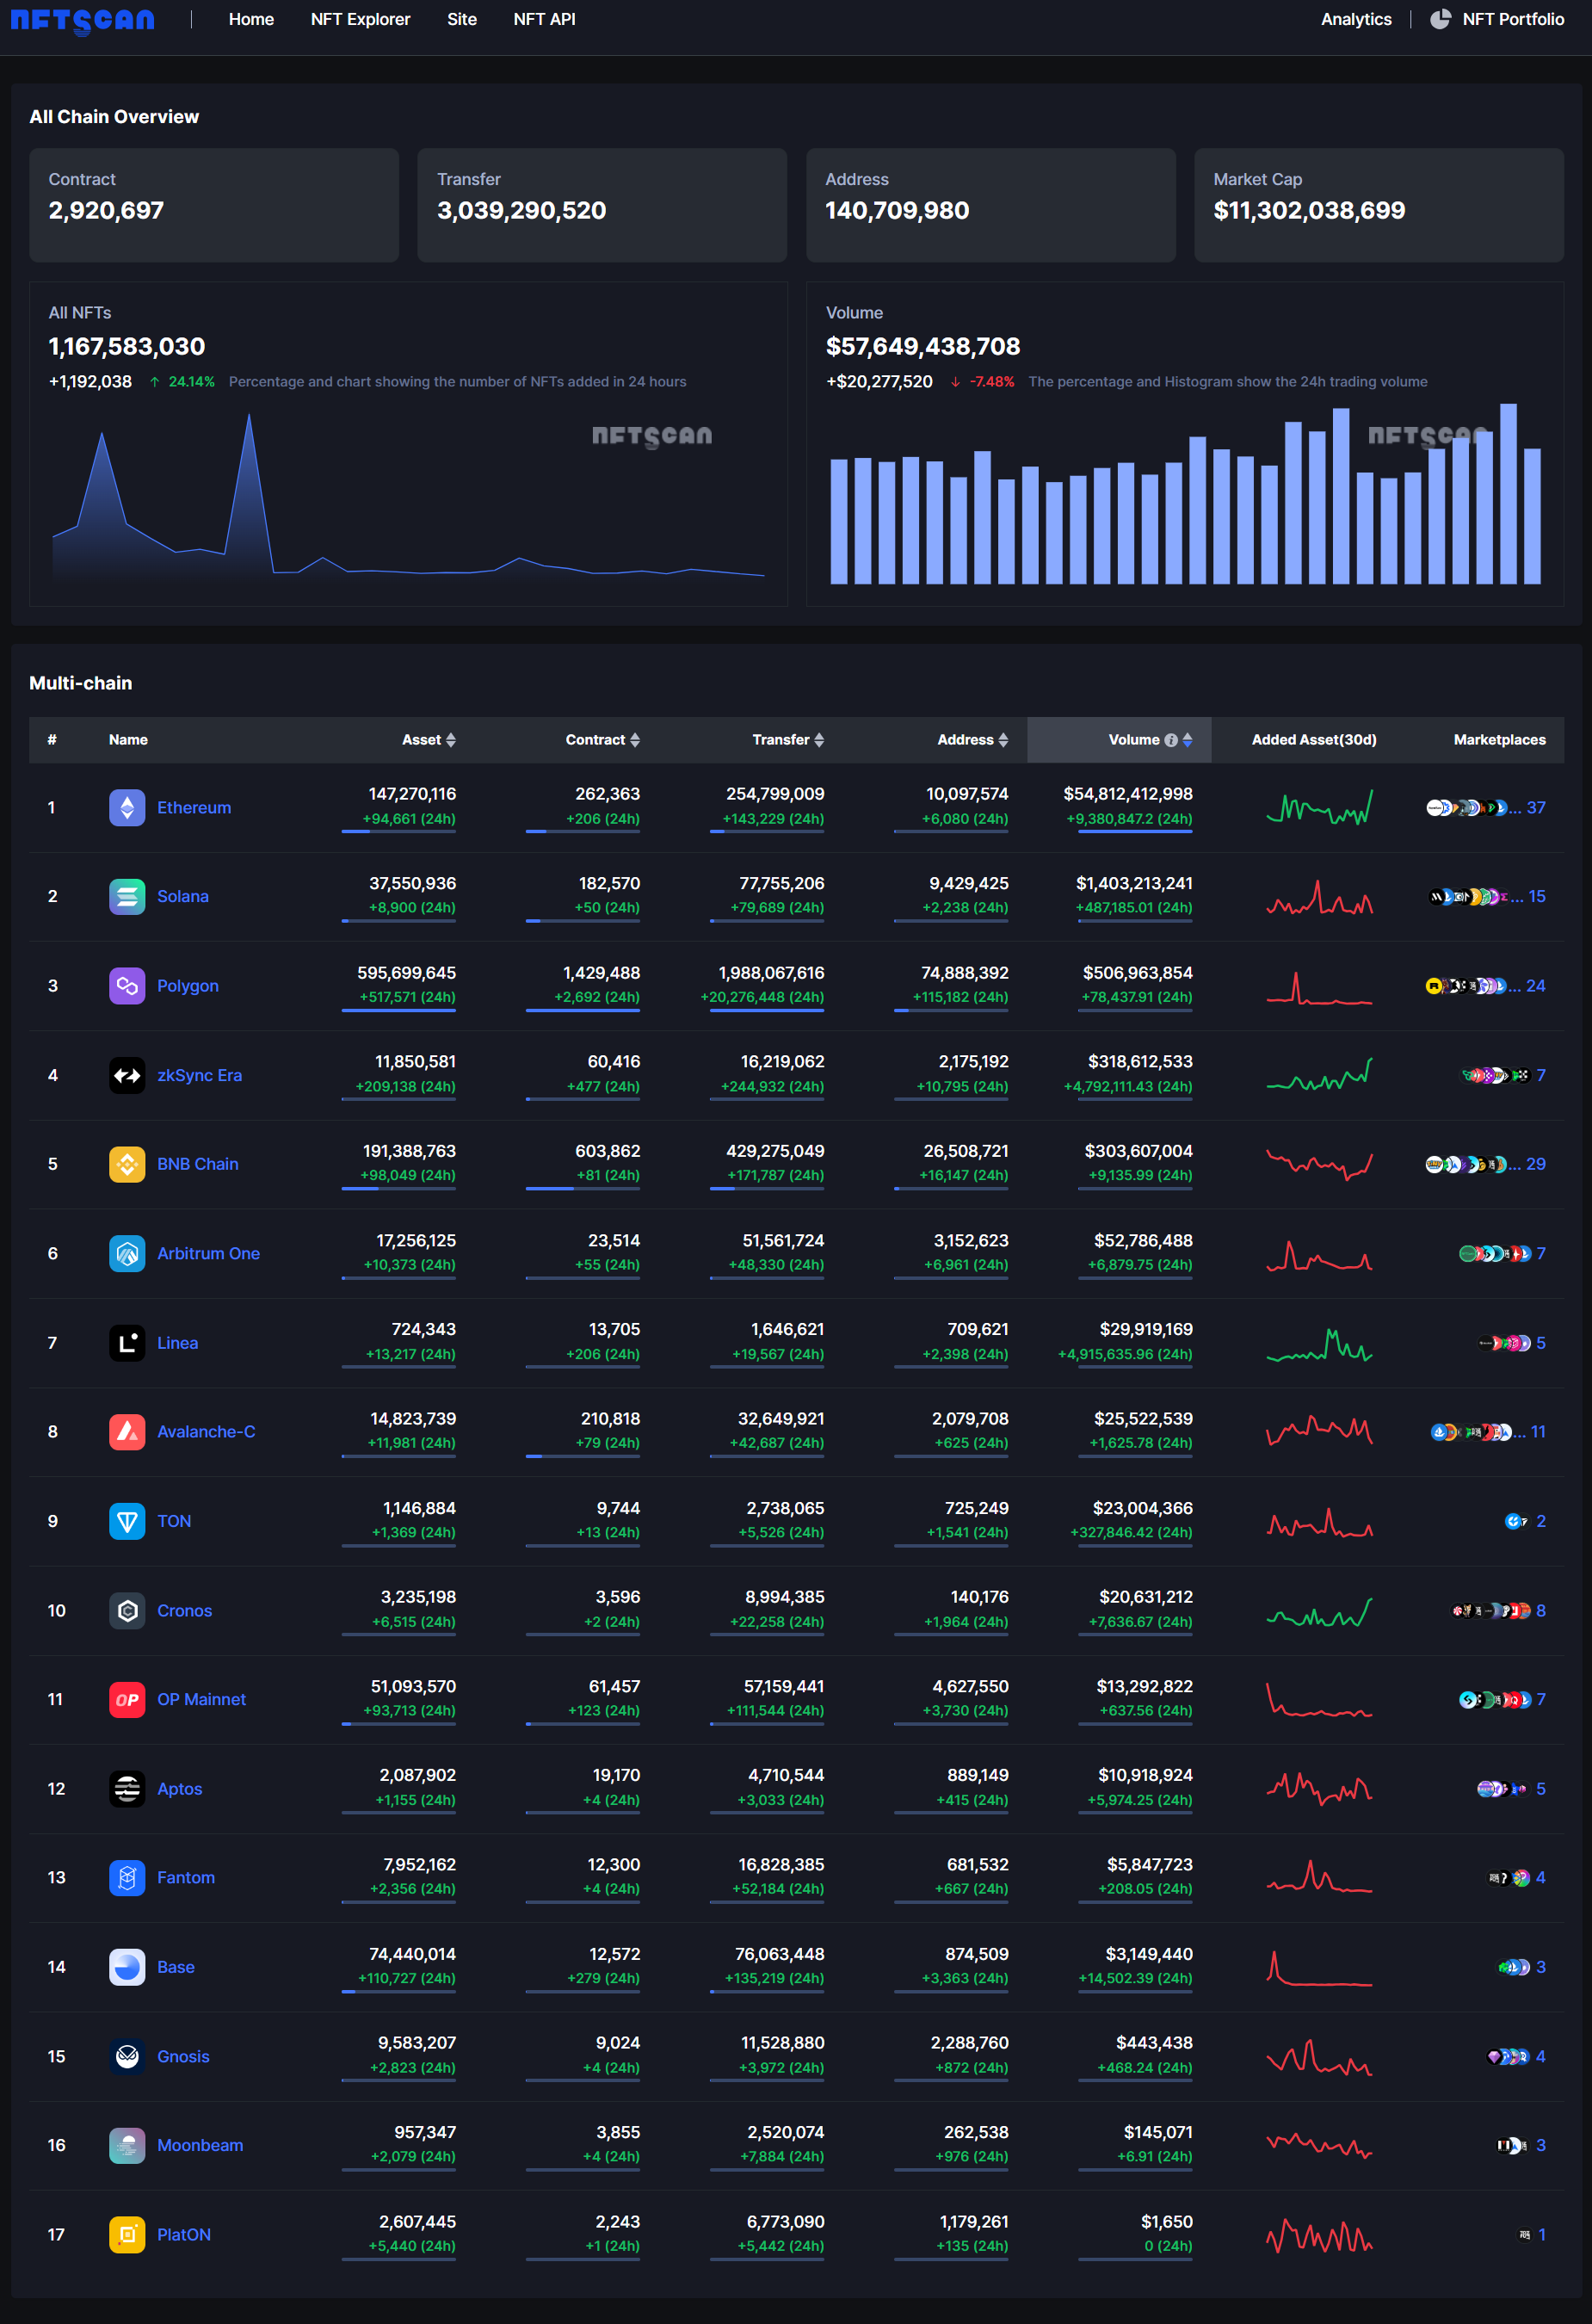Screen dimensions: 1592x2324
Task: Open the Polygon chain icon
Action: [x=127, y=986]
